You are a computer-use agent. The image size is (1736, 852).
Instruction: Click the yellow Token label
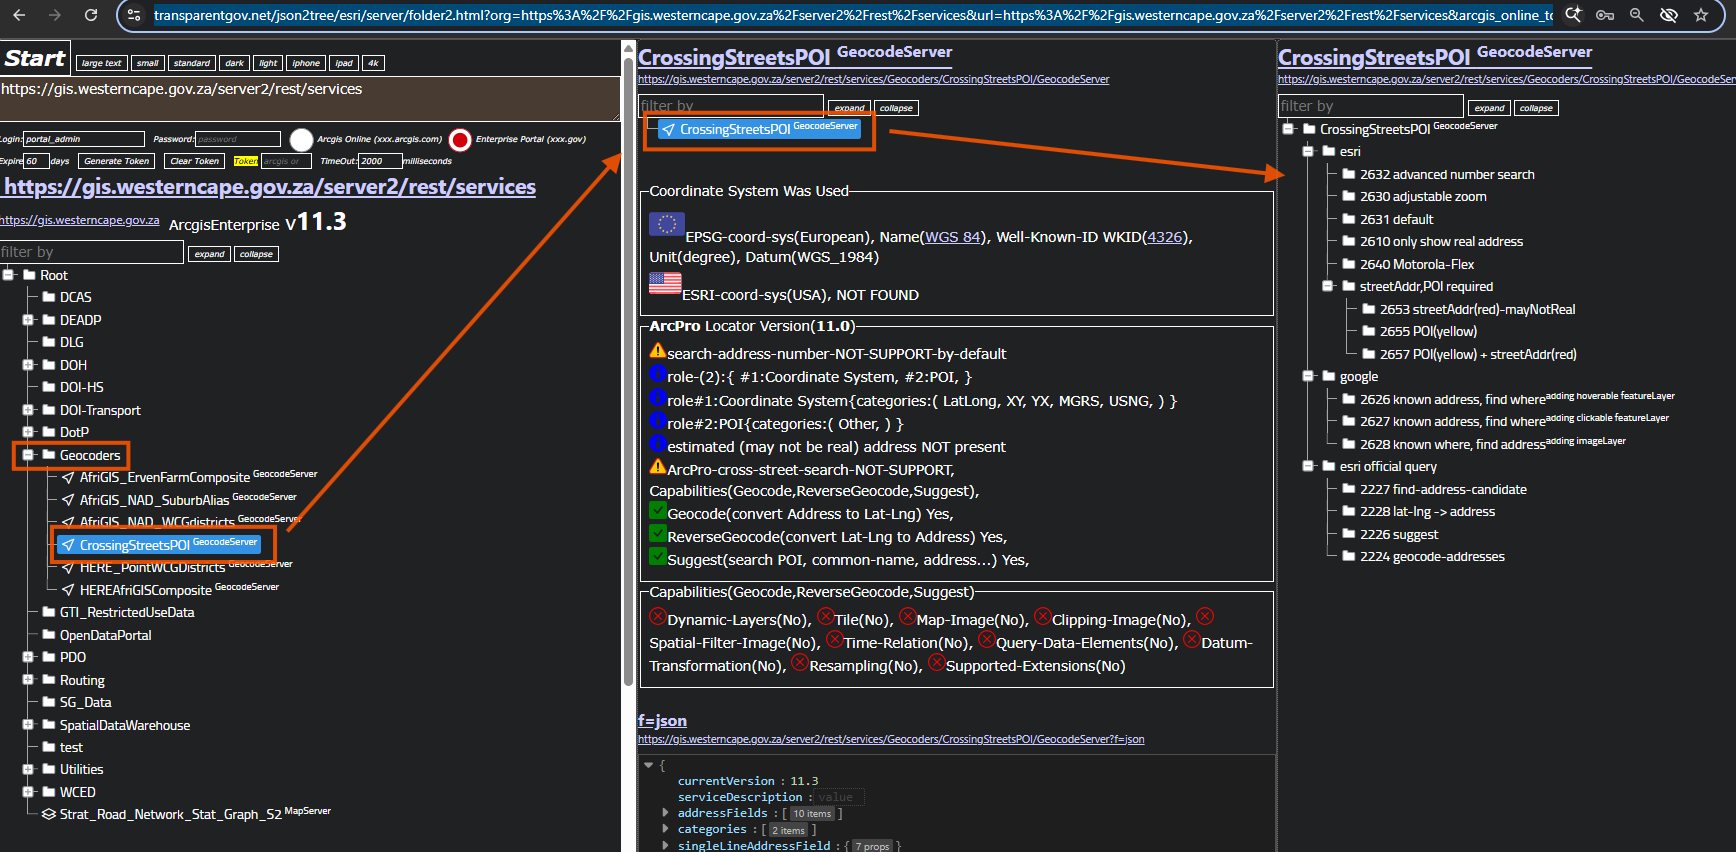[245, 161]
